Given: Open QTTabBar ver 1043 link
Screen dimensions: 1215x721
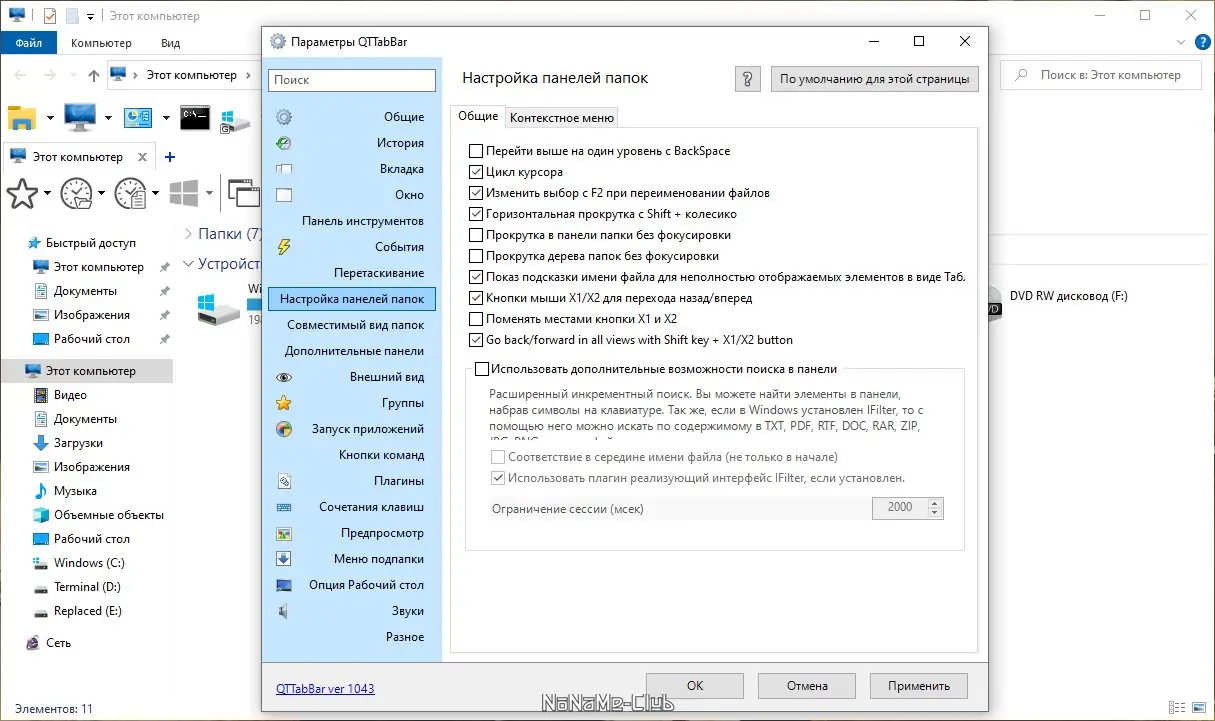Looking at the screenshot, I should pyautogui.click(x=325, y=689).
